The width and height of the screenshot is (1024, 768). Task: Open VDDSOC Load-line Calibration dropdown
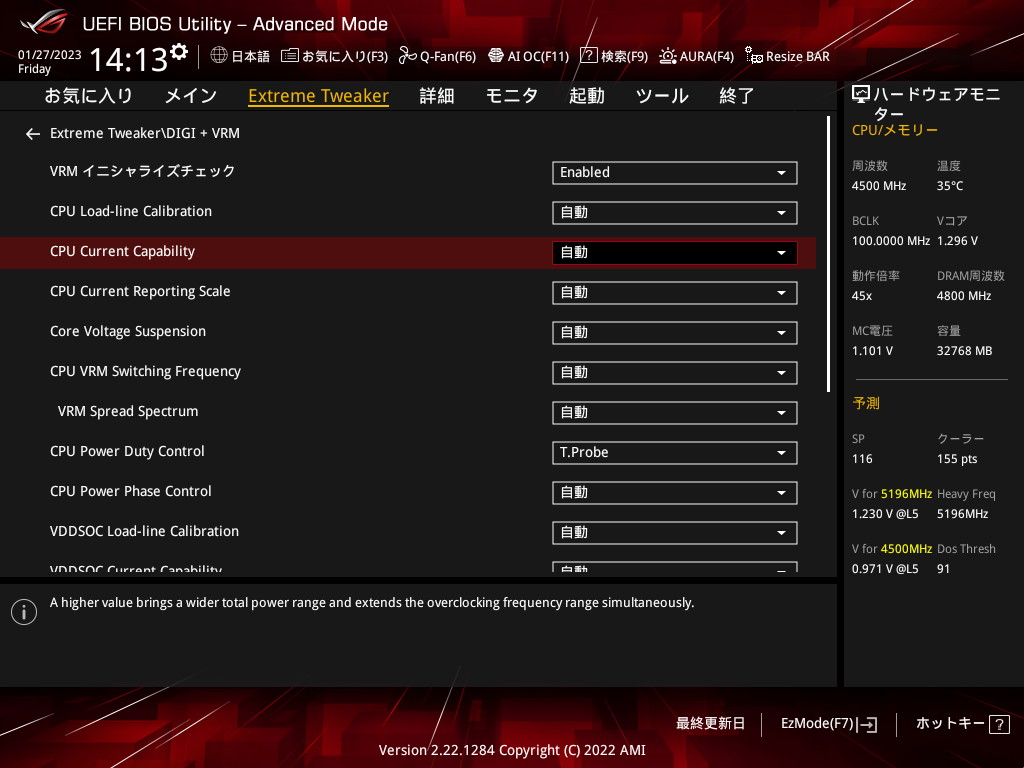click(x=675, y=533)
